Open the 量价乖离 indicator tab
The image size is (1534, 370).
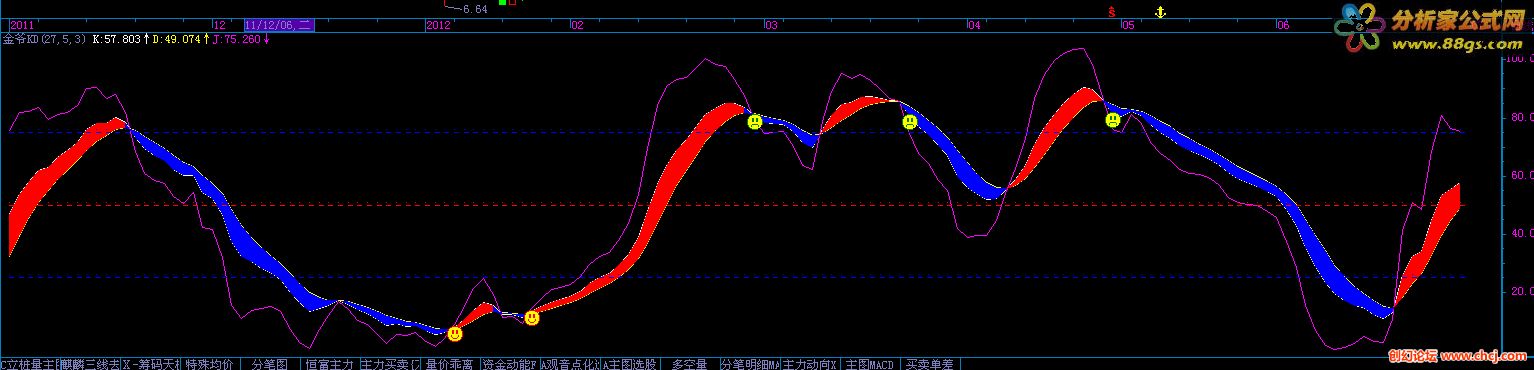(x=449, y=364)
